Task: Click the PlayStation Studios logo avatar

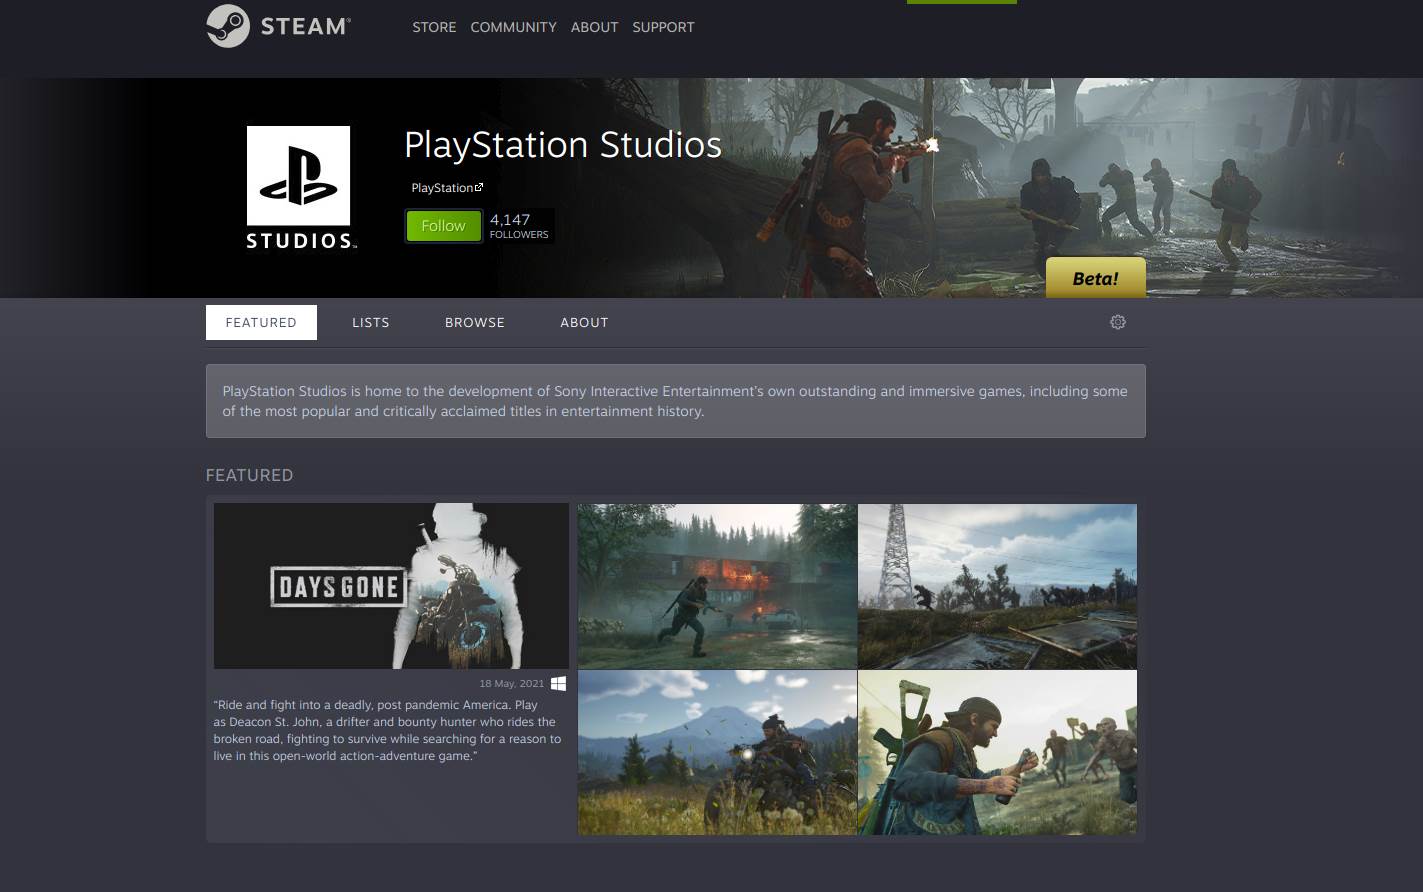Action: point(298,187)
